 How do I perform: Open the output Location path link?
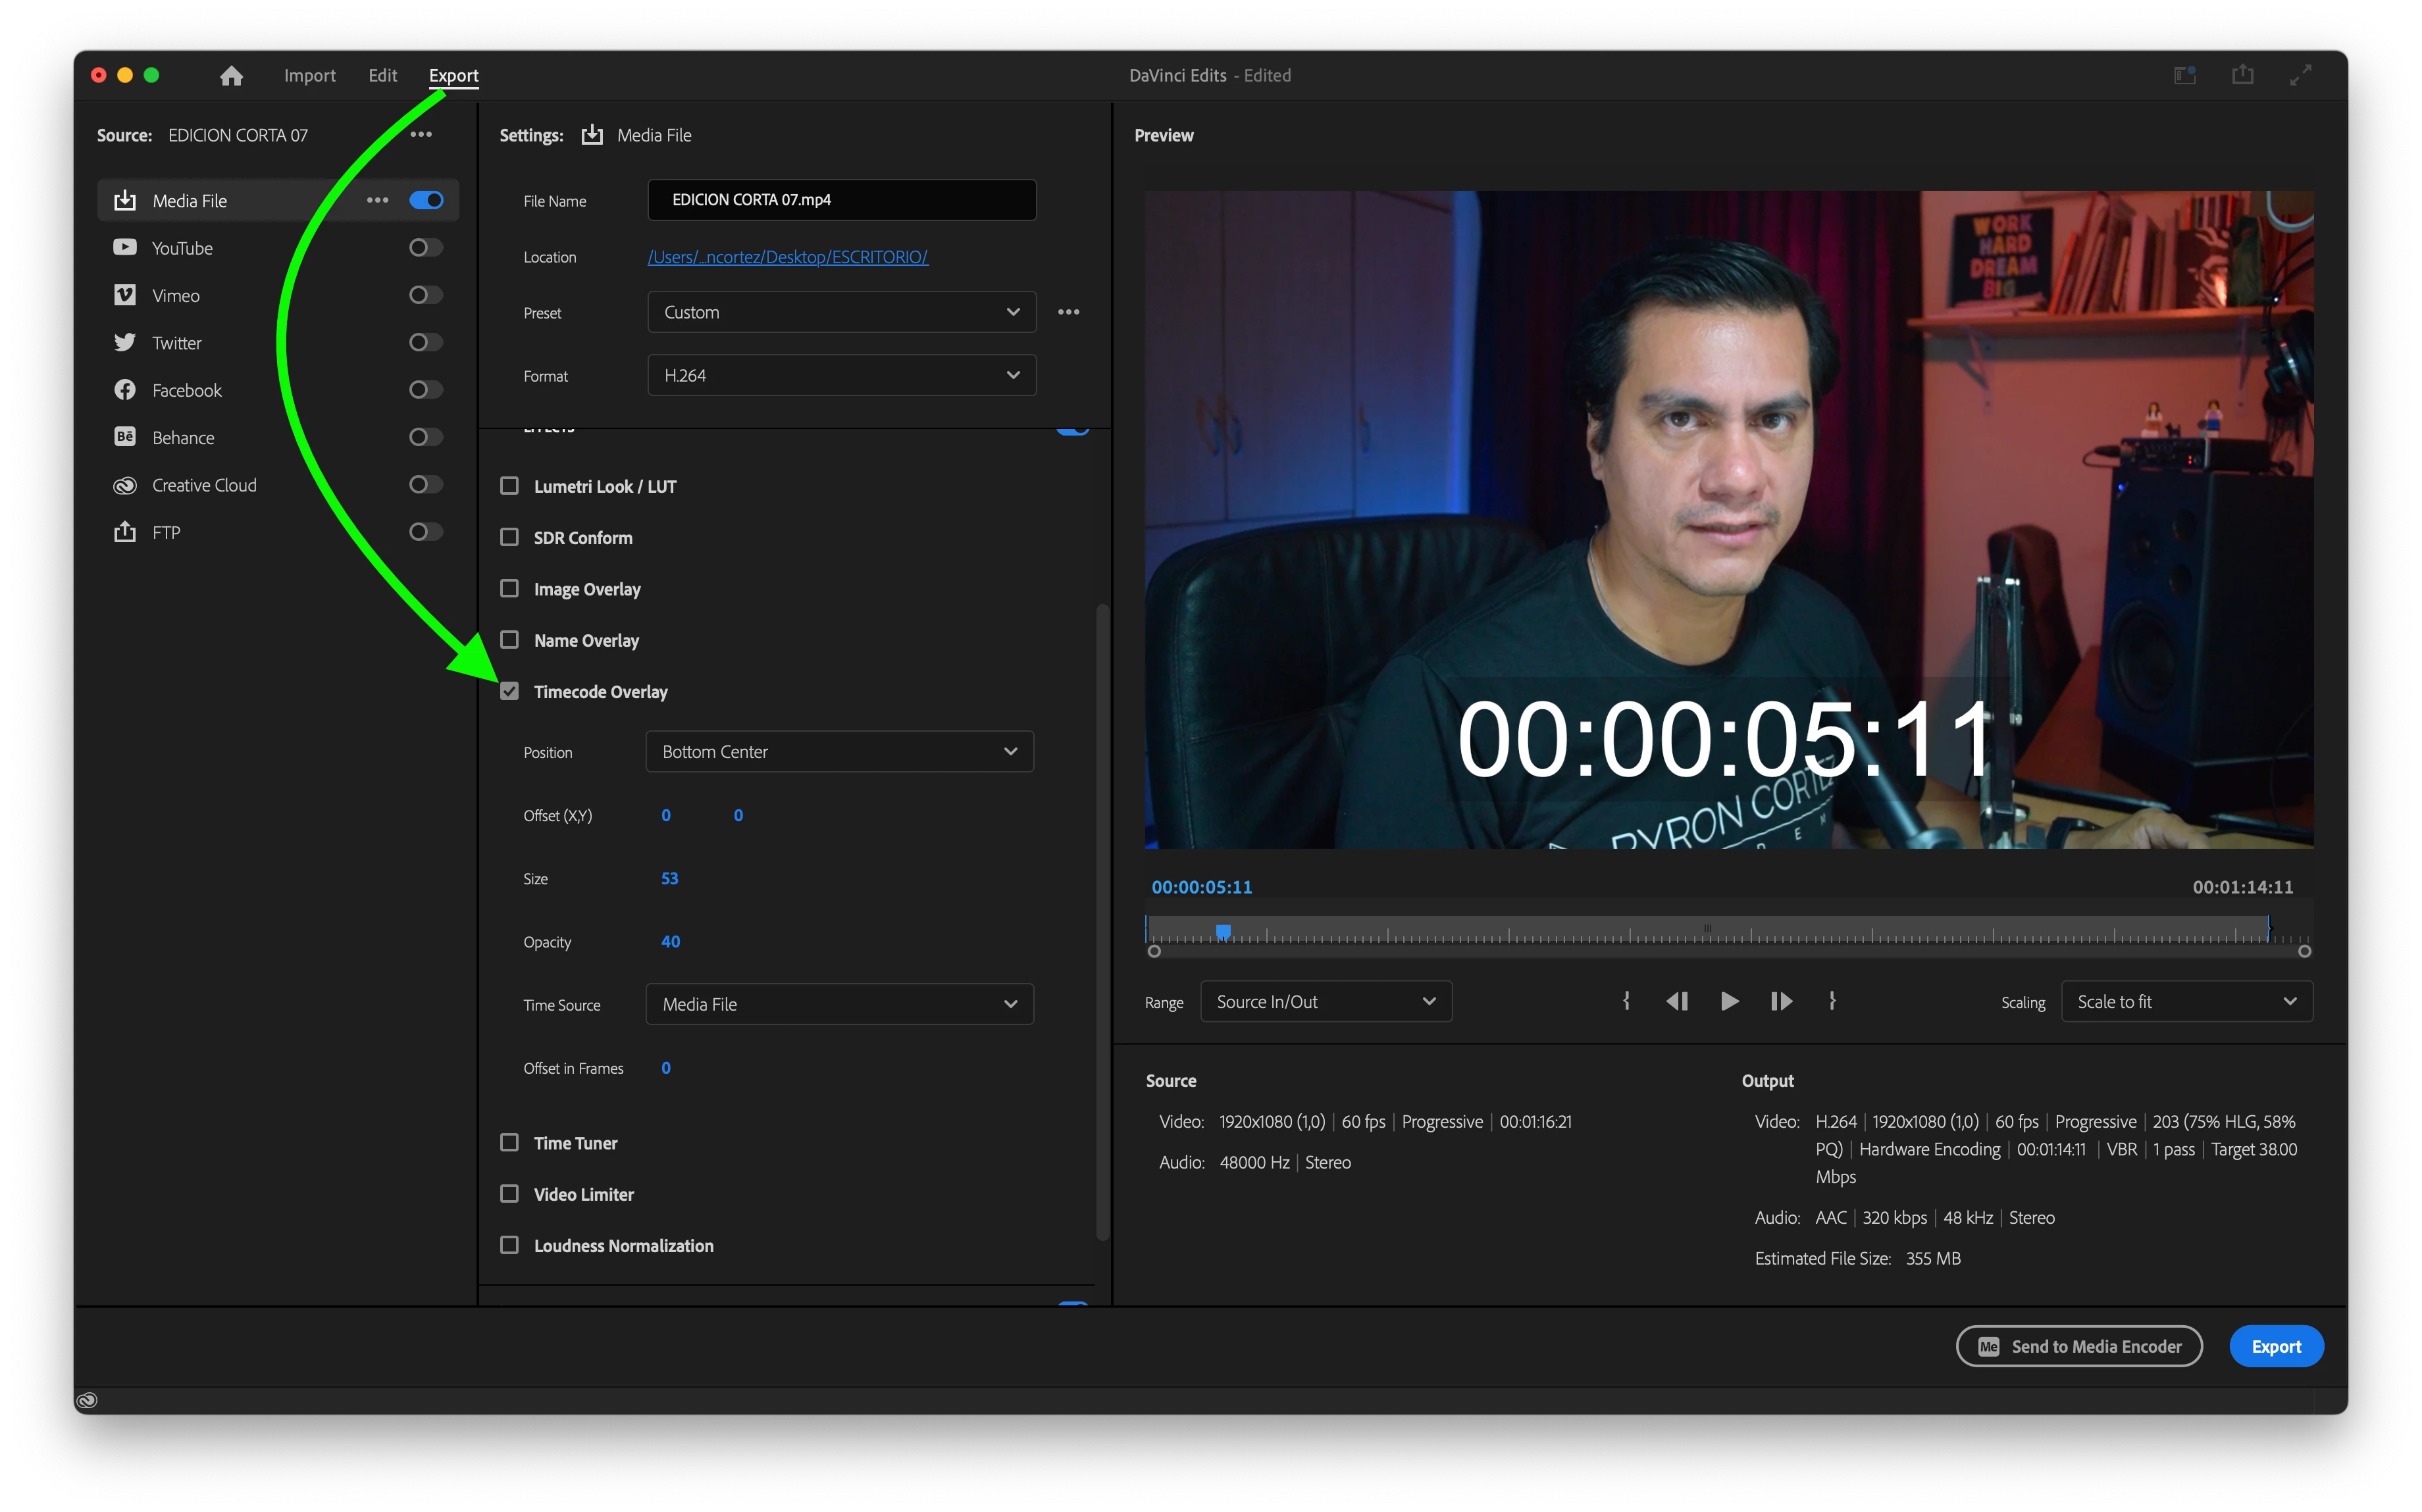787,257
